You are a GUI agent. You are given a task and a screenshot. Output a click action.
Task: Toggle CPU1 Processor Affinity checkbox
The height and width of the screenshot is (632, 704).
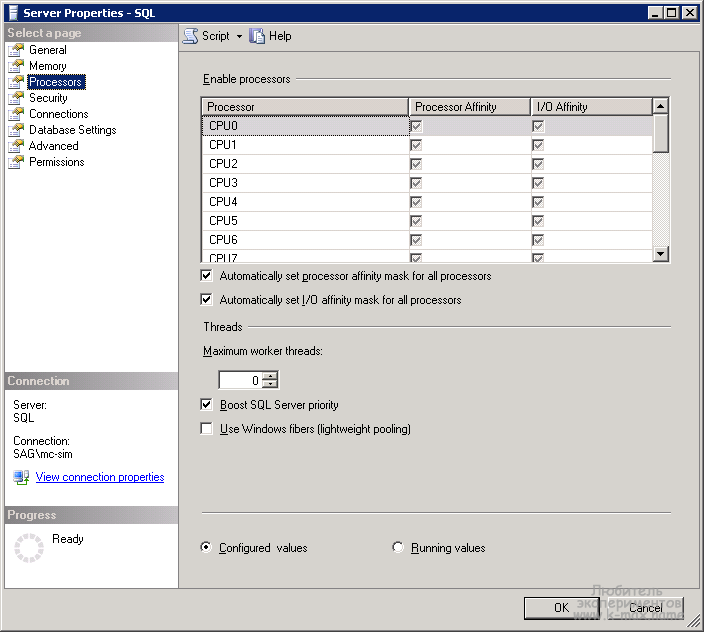click(416, 145)
